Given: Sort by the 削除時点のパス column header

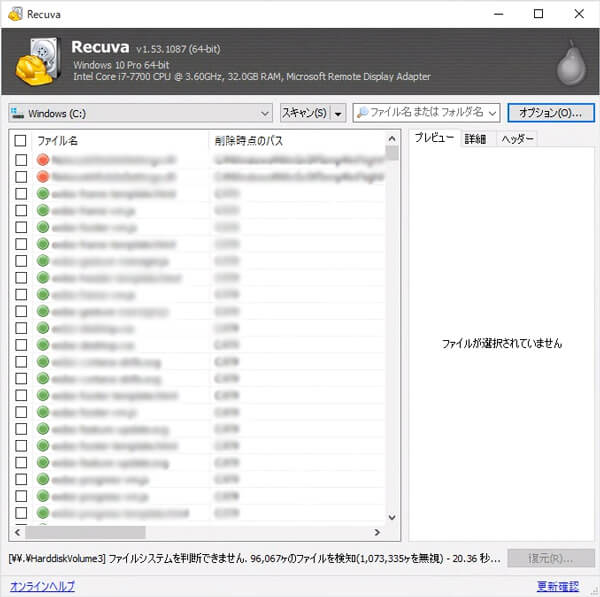Looking at the screenshot, I should tap(297, 141).
